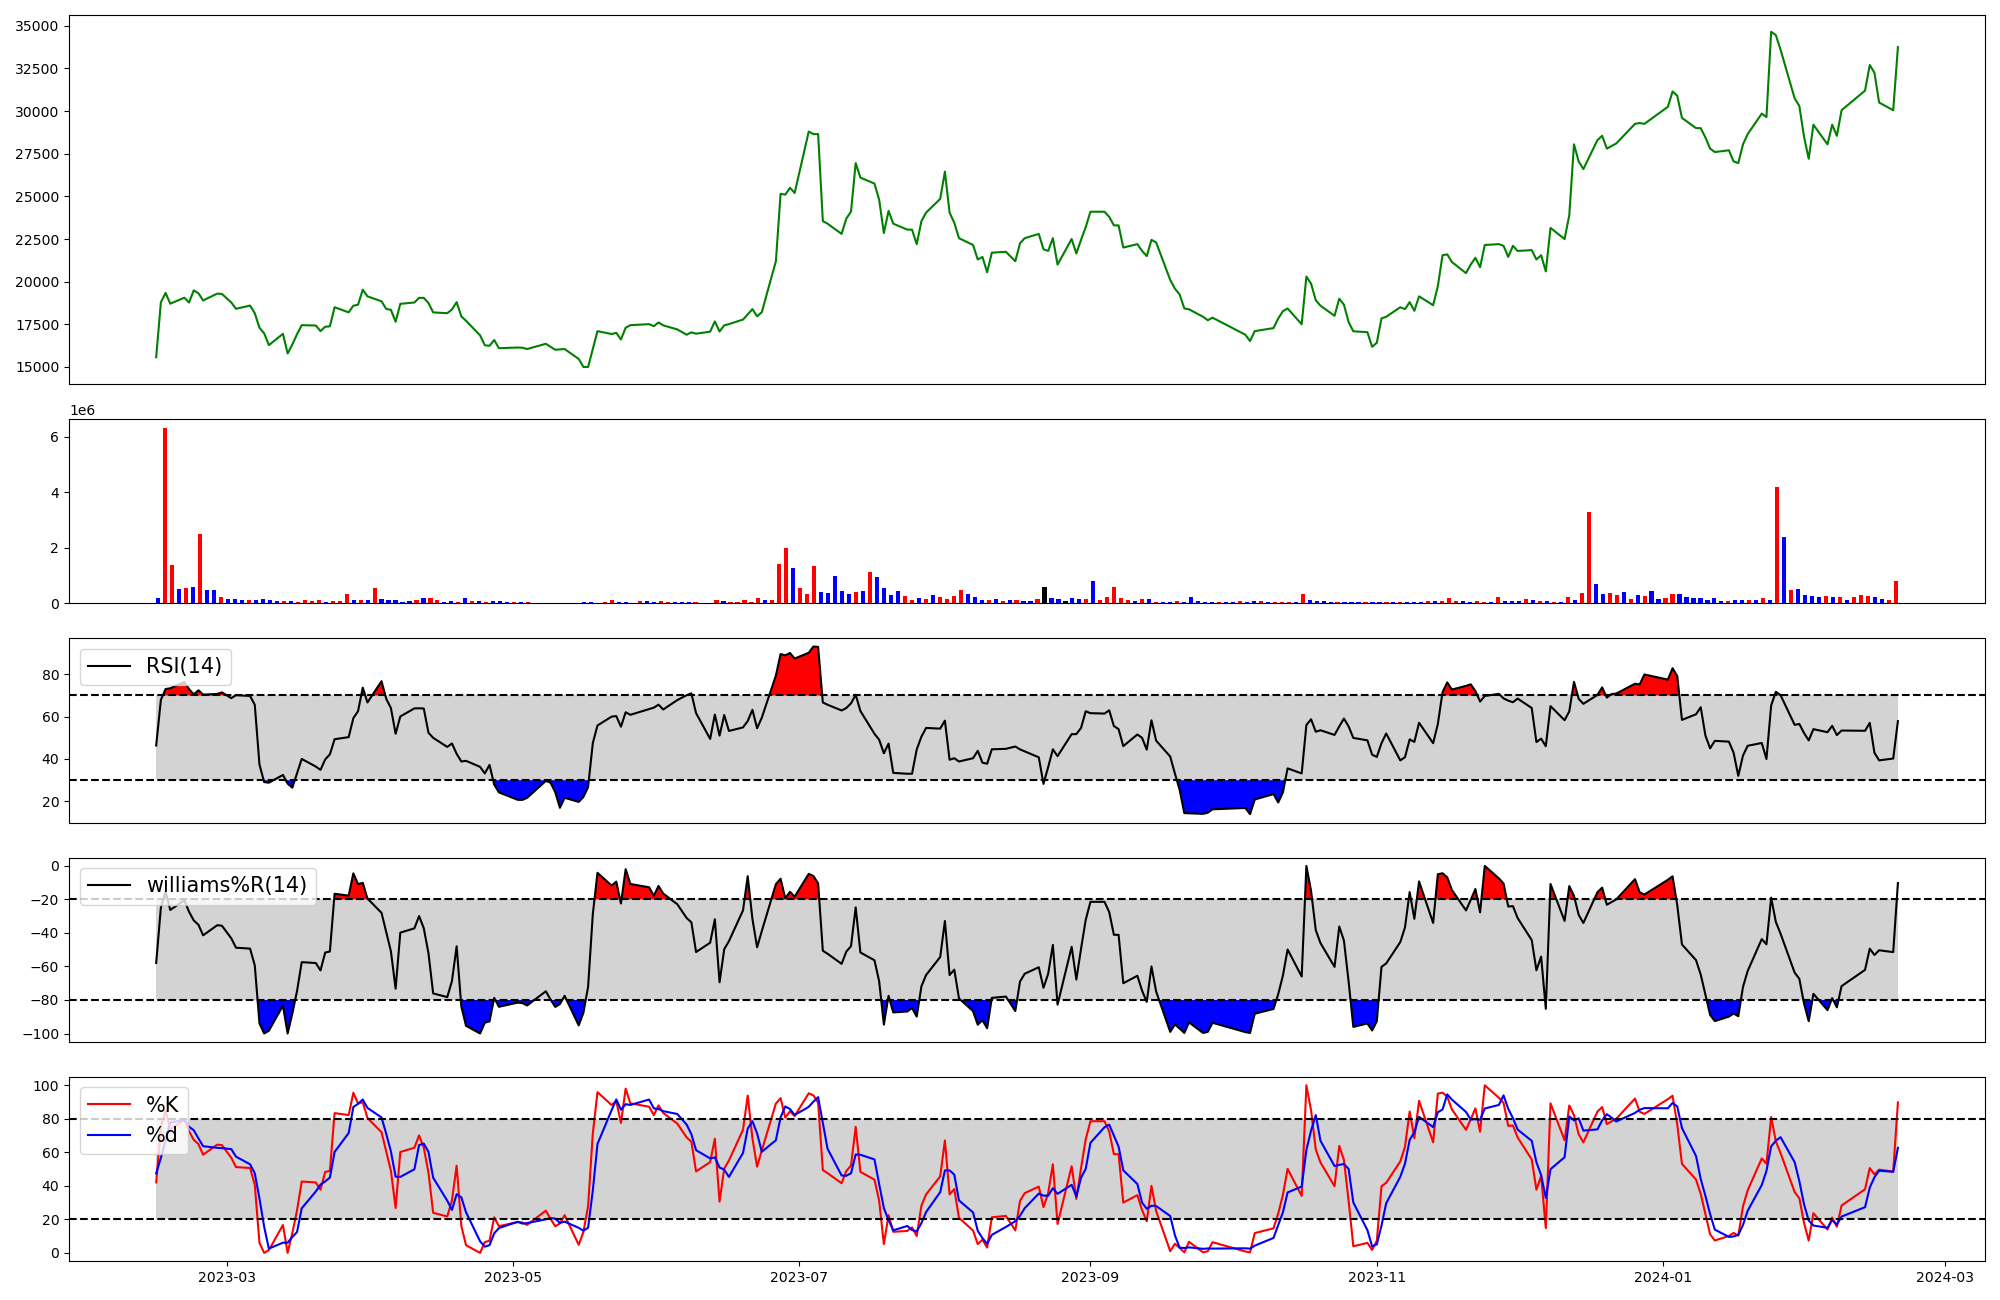
Task: Select the blue %d legend entry
Action: pyautogui.click(x=134, y=1135)
